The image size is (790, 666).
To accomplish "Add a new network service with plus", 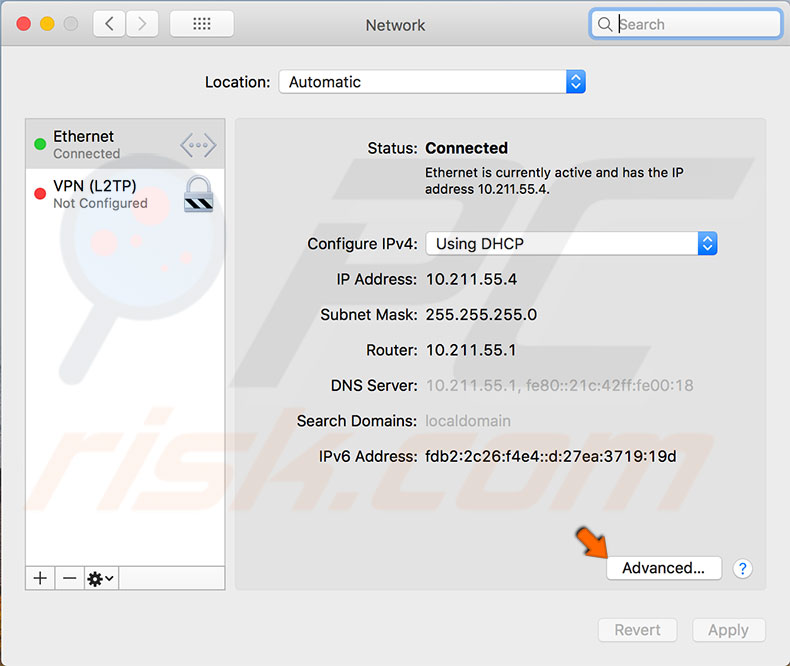I will tap(40, 578).
